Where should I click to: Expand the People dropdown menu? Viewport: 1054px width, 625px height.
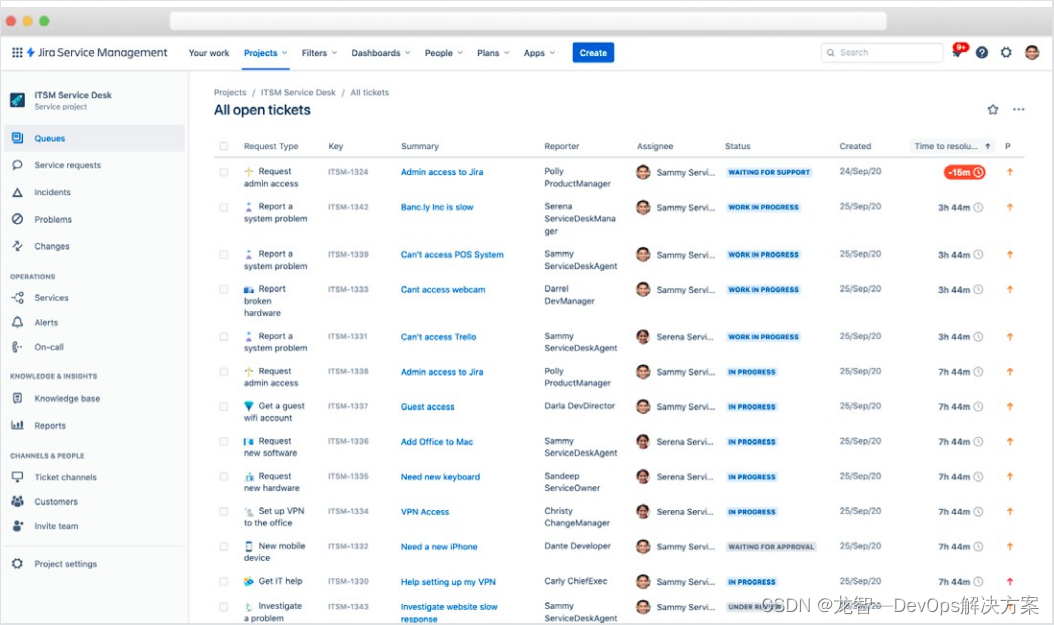click(444, 53)
